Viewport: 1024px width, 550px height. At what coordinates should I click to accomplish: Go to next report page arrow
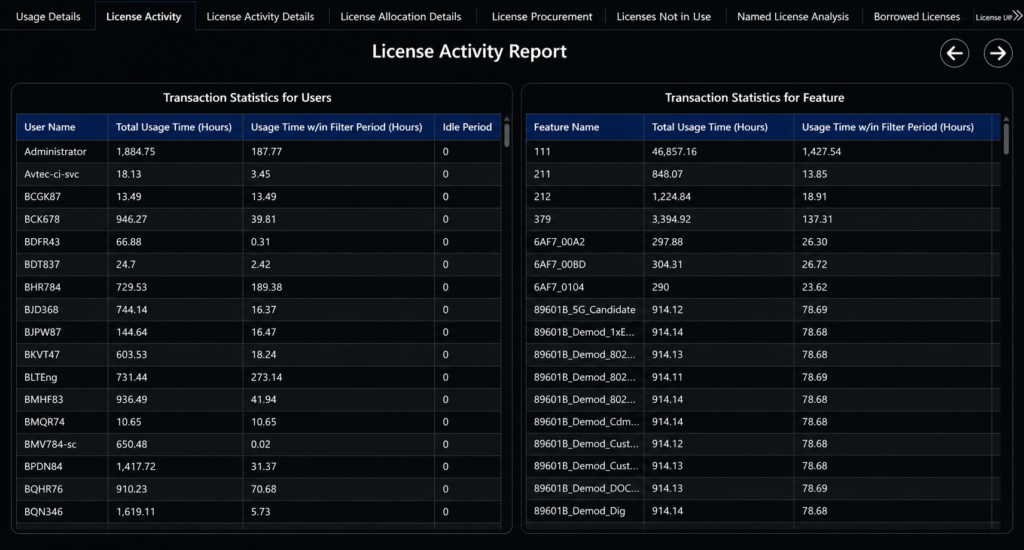tap(998, 53)
